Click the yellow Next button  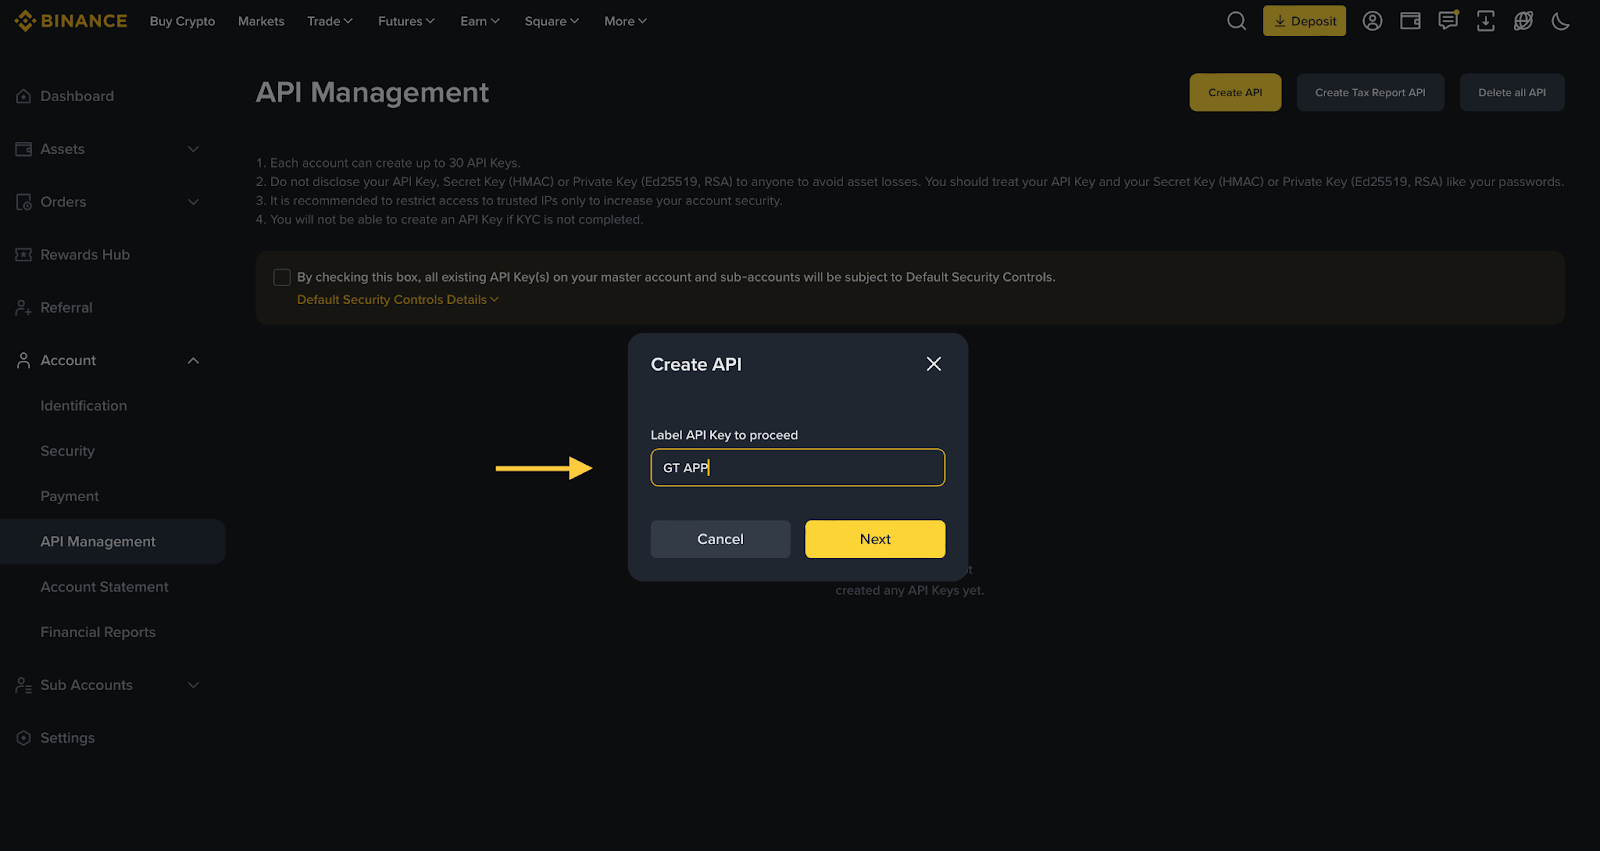point(874,539)
